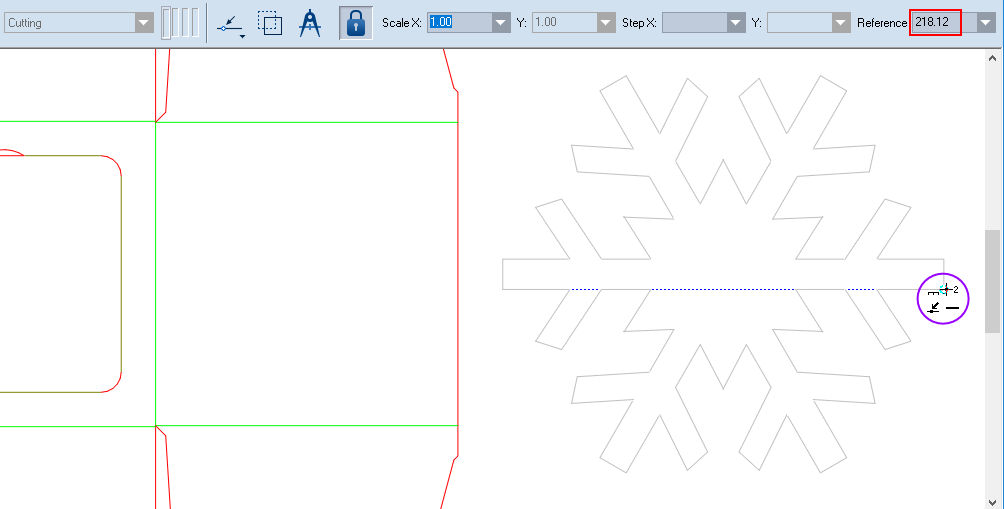Click the dotted center line of snowflake
Image resolution: width=1004 pixels, height=509 pixels.
point(723,289)
